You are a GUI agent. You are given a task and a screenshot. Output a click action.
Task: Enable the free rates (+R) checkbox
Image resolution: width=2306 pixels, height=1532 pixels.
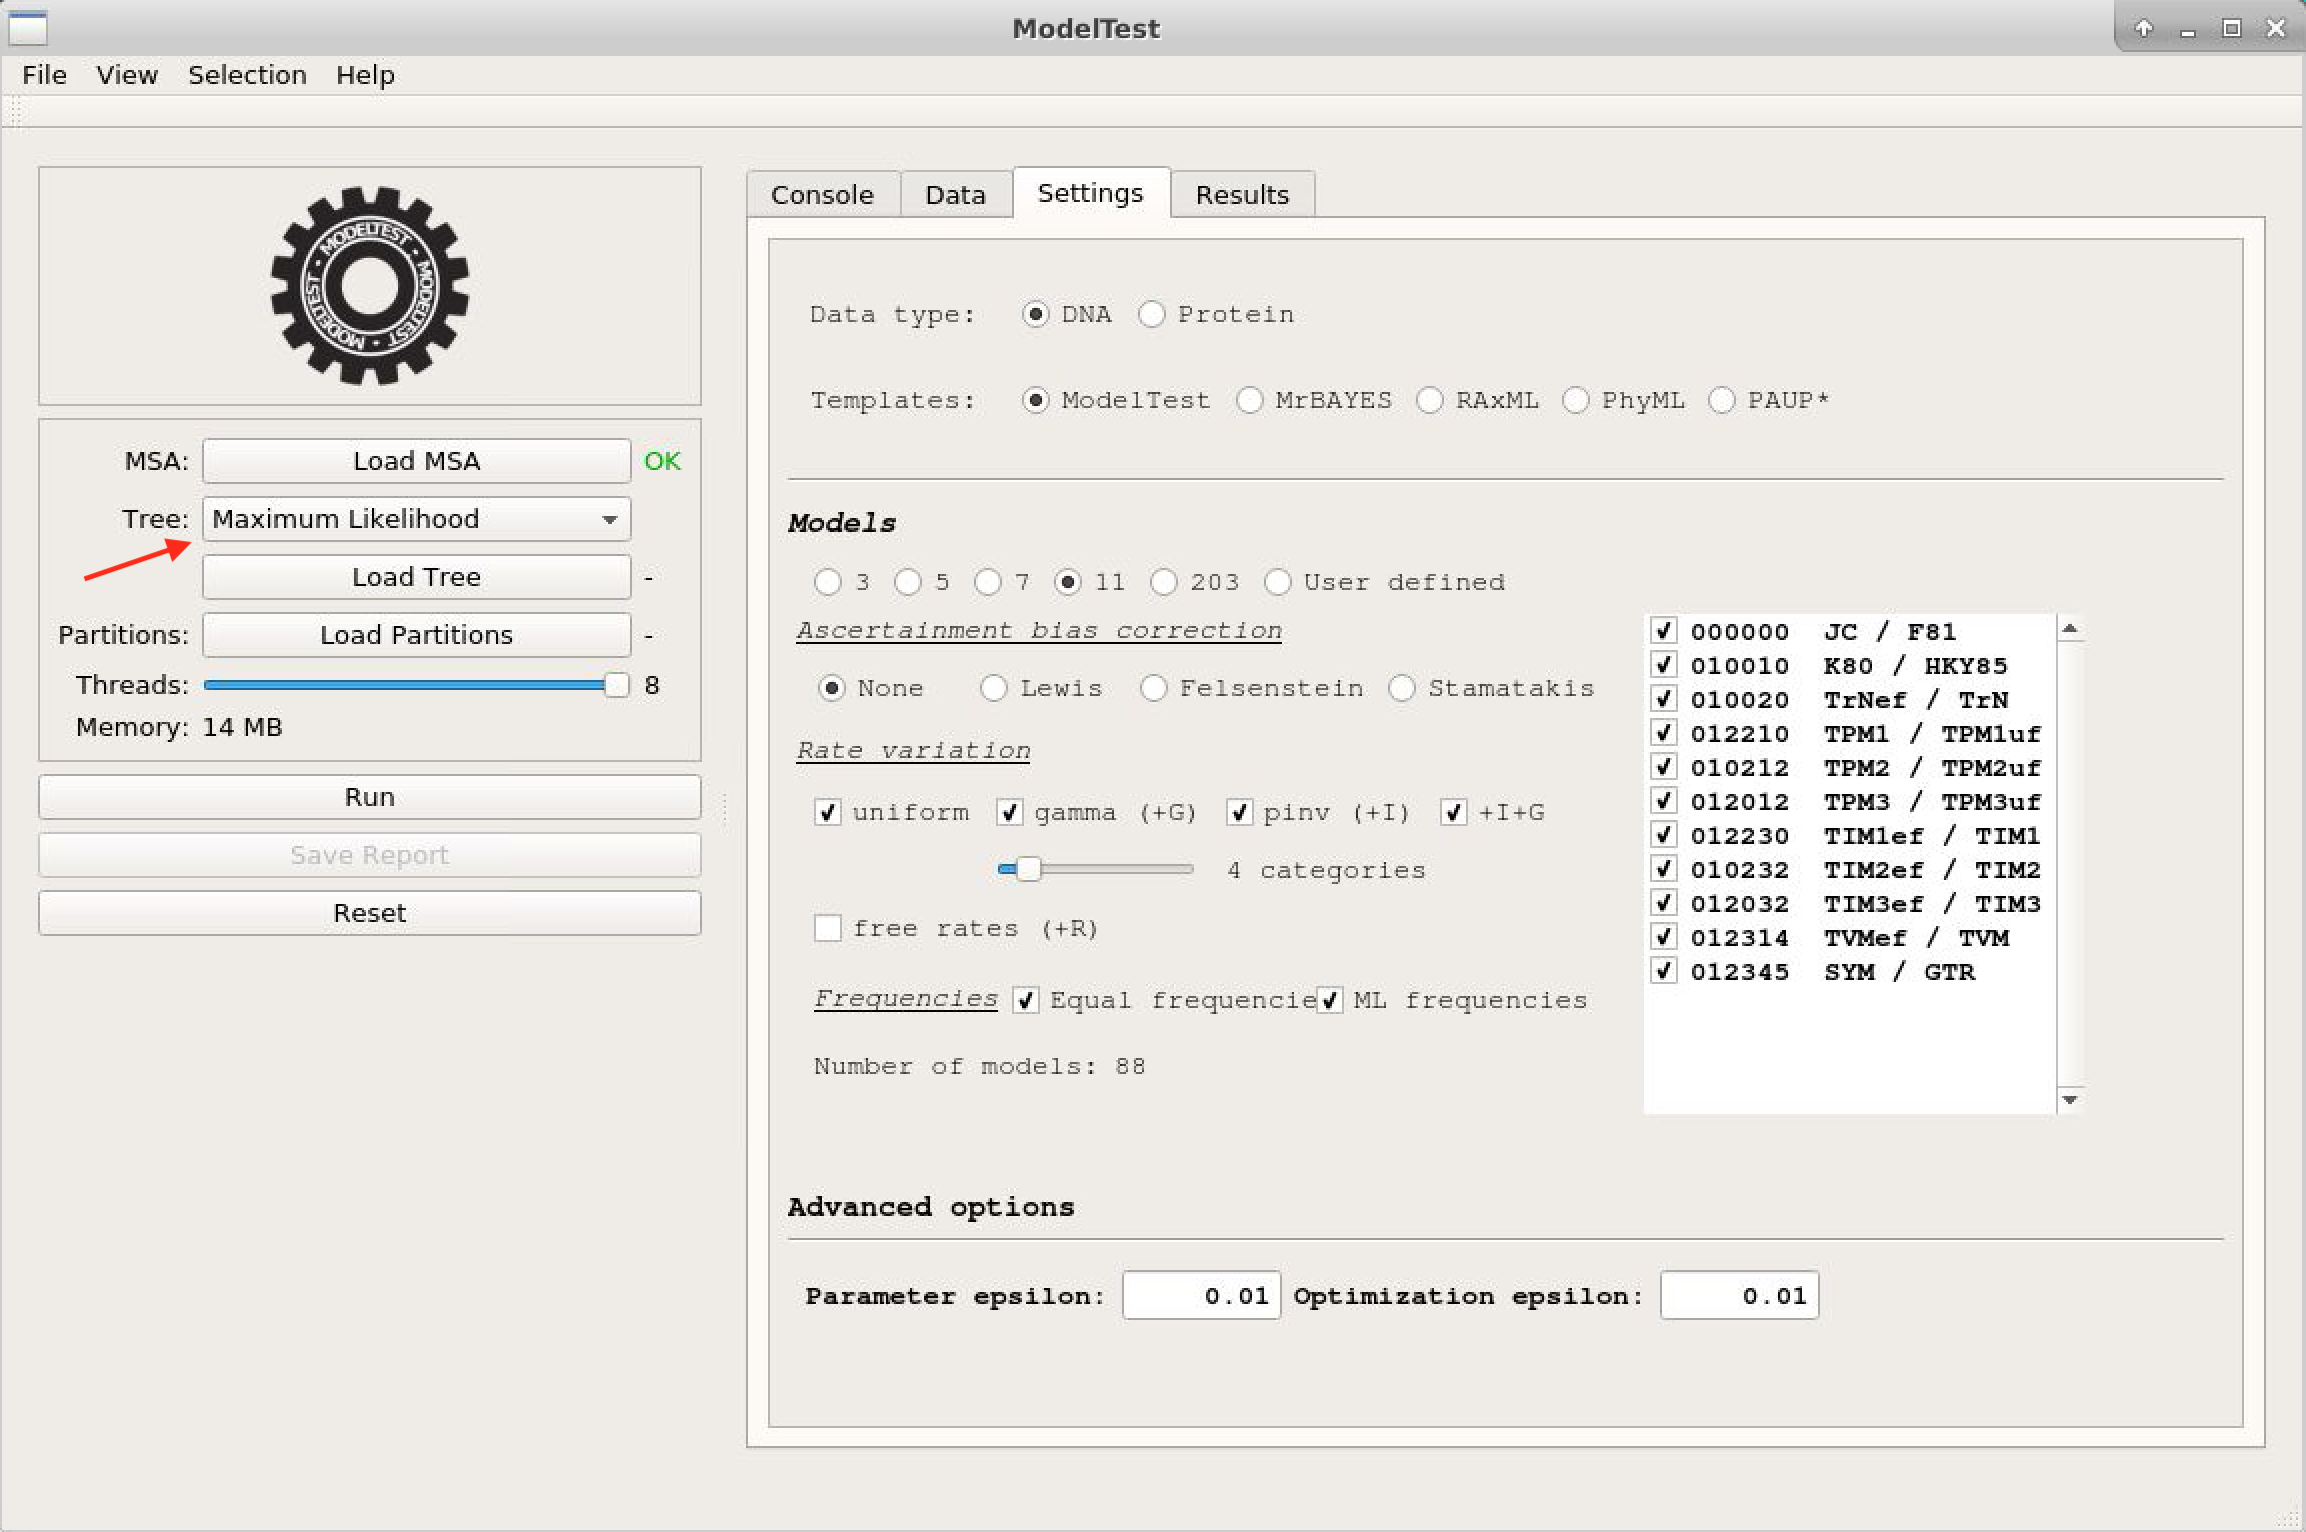[x=828, y=928]
